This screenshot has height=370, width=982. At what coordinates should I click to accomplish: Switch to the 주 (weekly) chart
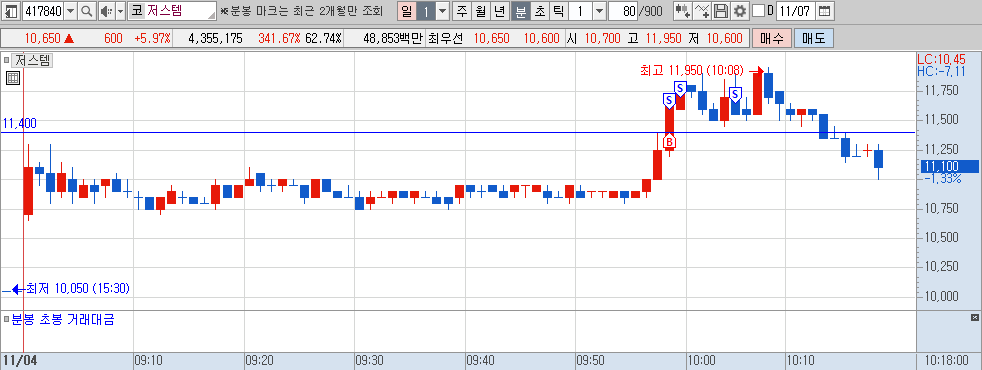point(462,11)
